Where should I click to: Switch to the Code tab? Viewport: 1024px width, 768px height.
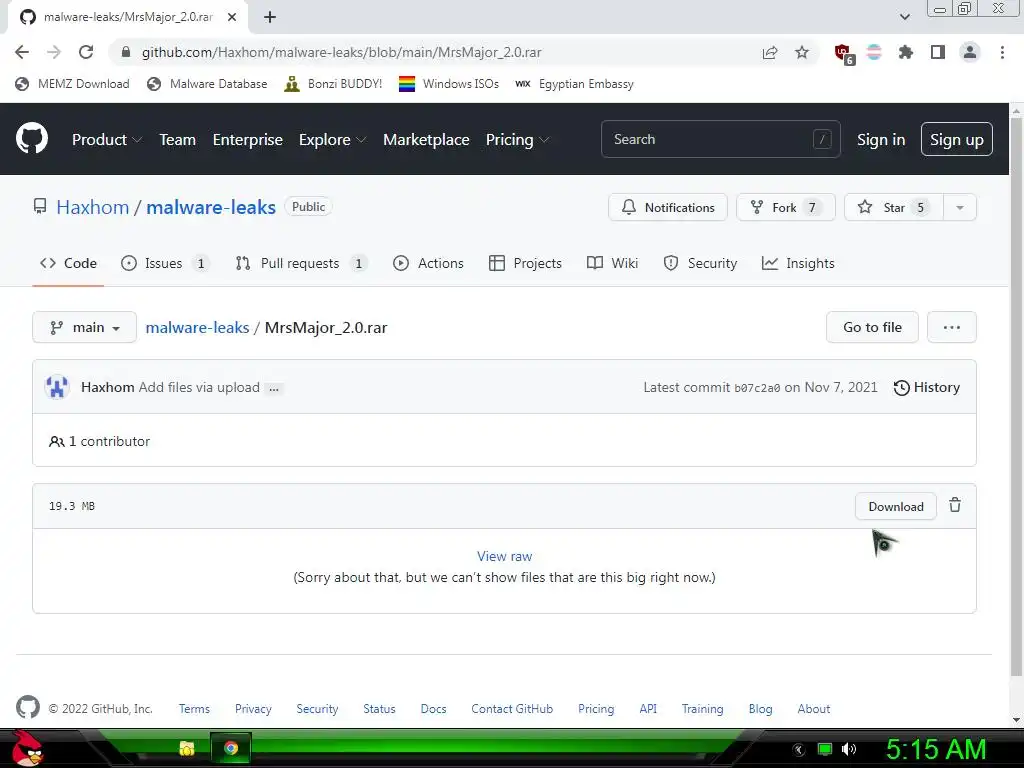click(x=68, y=263)
